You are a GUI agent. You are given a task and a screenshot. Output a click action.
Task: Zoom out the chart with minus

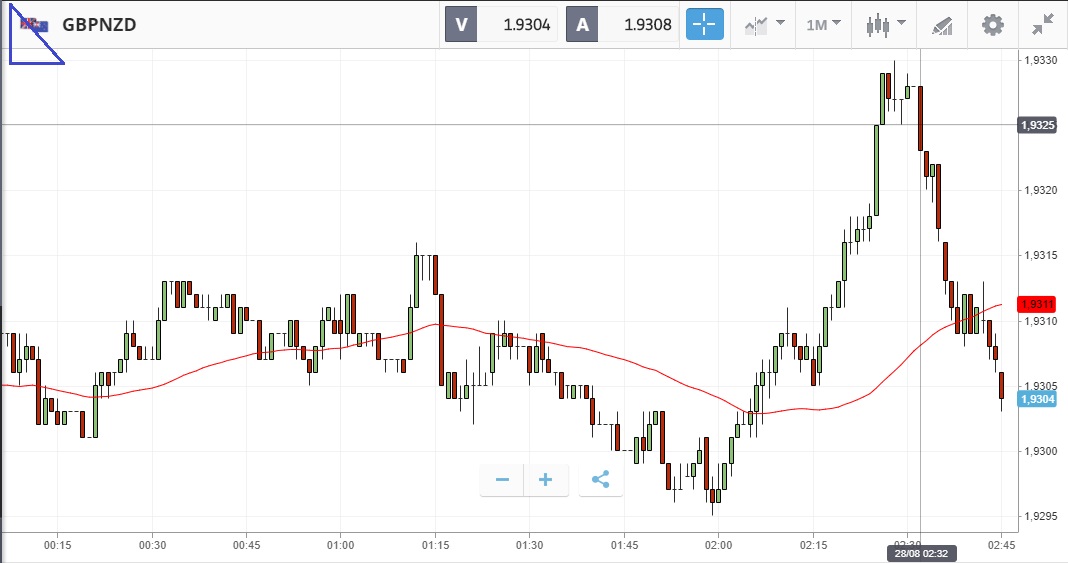pos(502,480)
